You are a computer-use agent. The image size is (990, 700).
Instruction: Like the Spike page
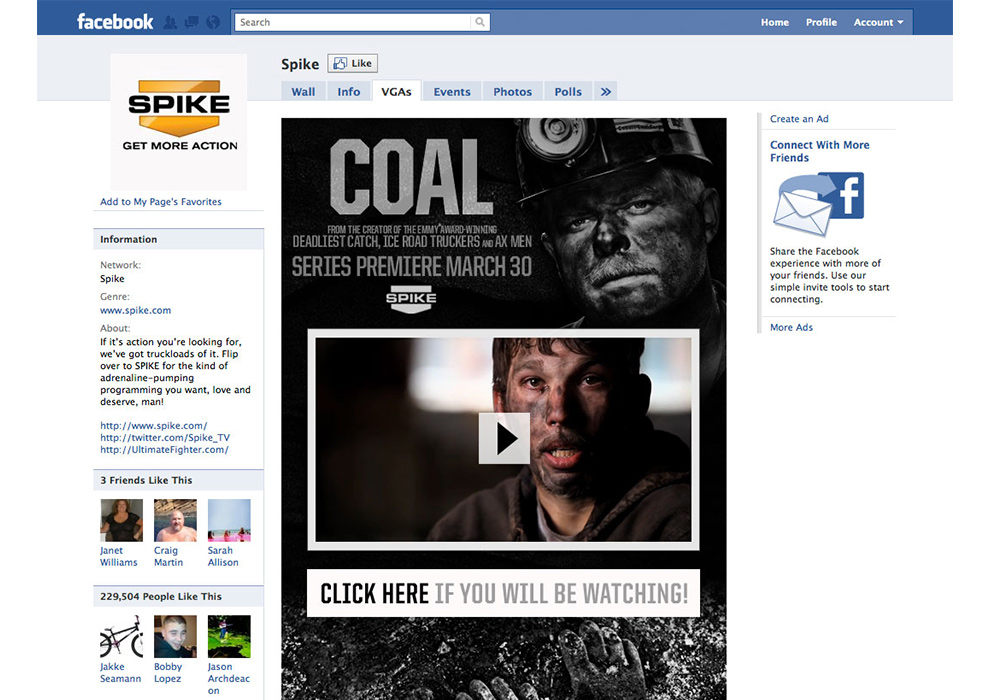(352, 63)
